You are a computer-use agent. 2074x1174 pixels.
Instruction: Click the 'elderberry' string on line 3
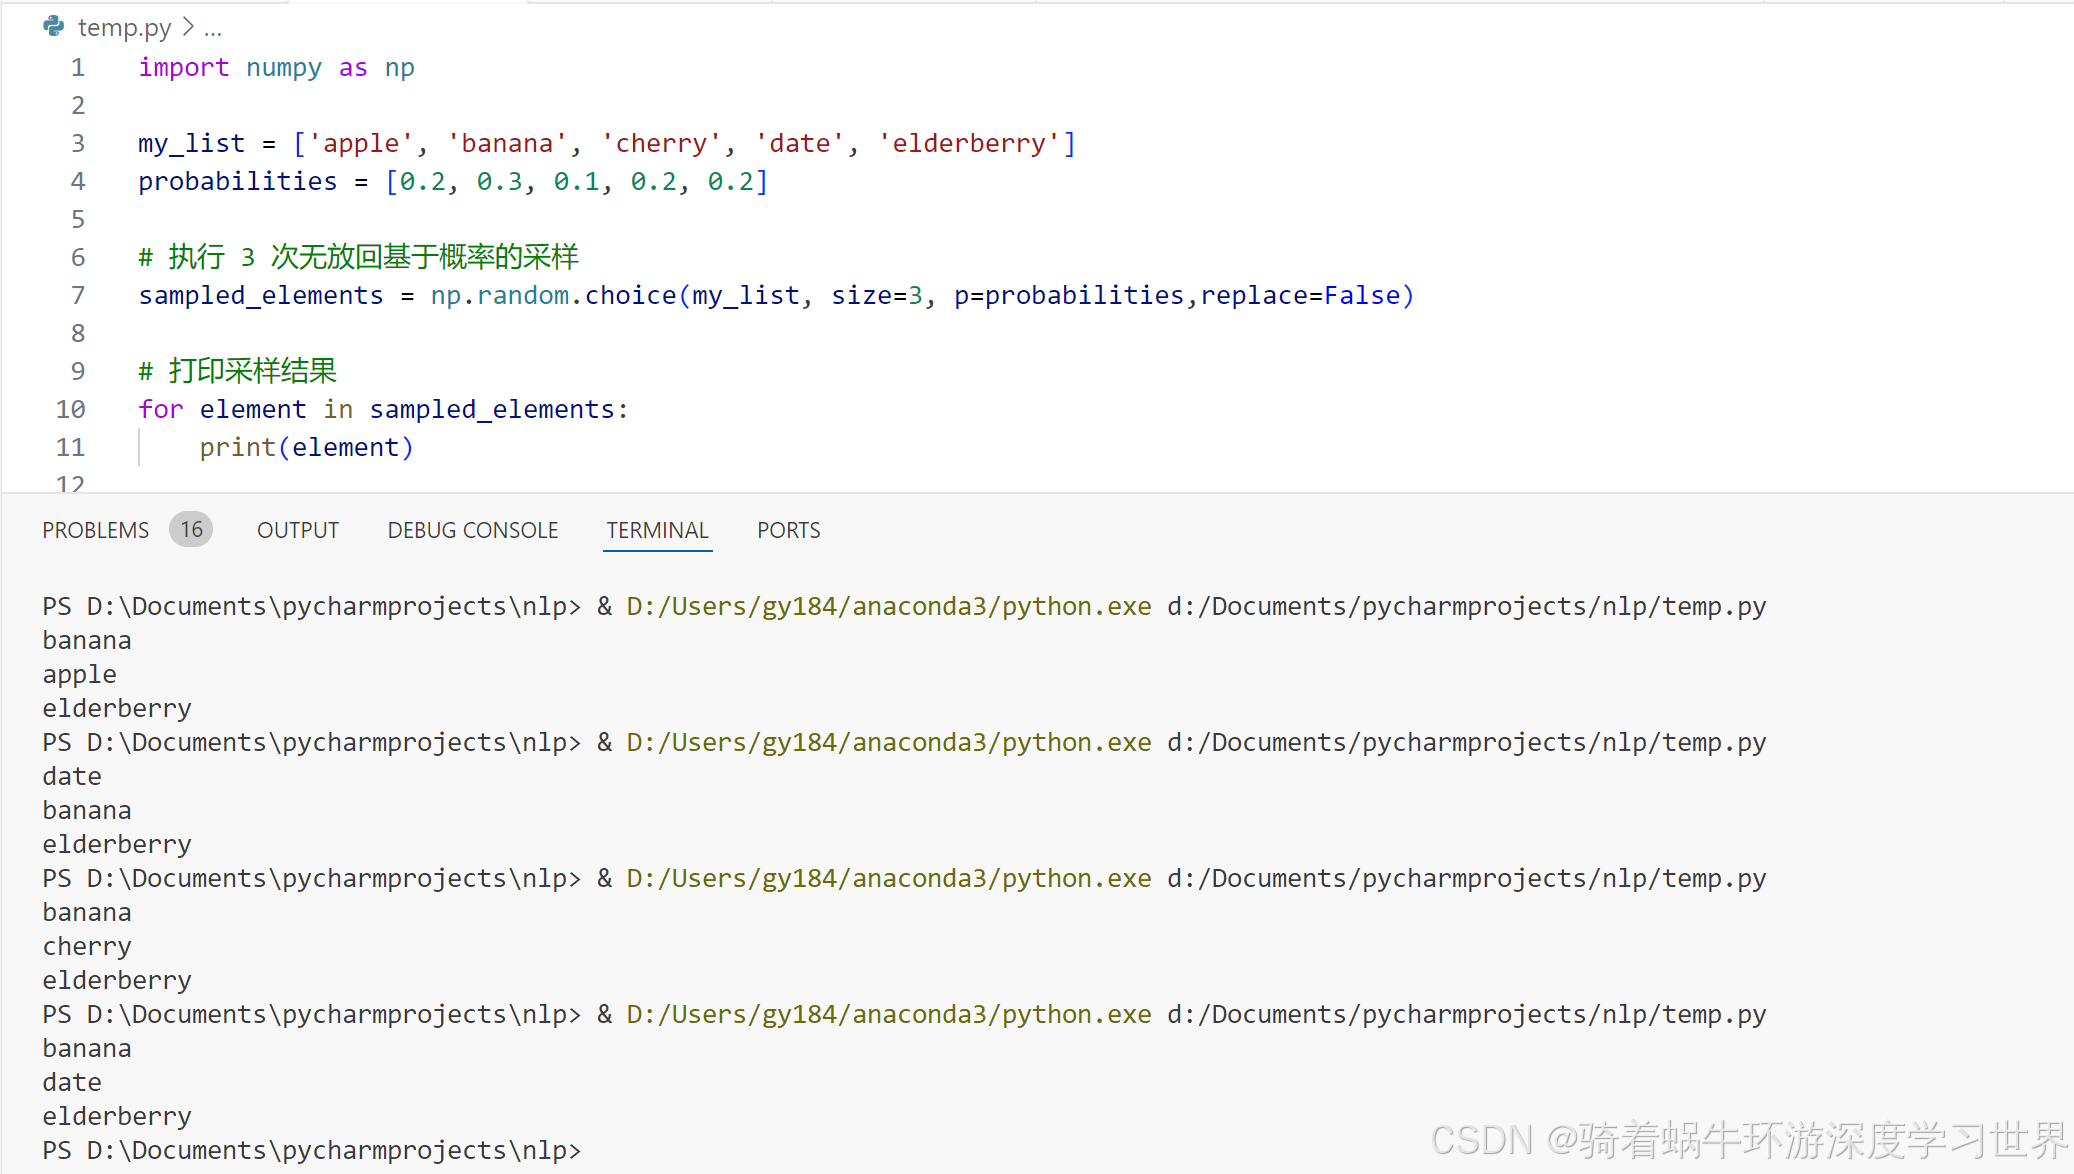coord(969,143)
